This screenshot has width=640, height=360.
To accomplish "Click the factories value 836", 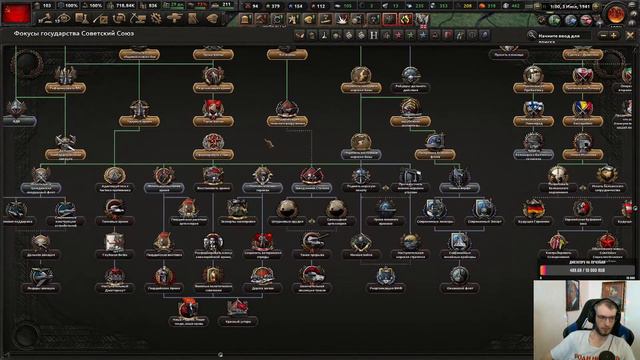I will tap(153, 6).
